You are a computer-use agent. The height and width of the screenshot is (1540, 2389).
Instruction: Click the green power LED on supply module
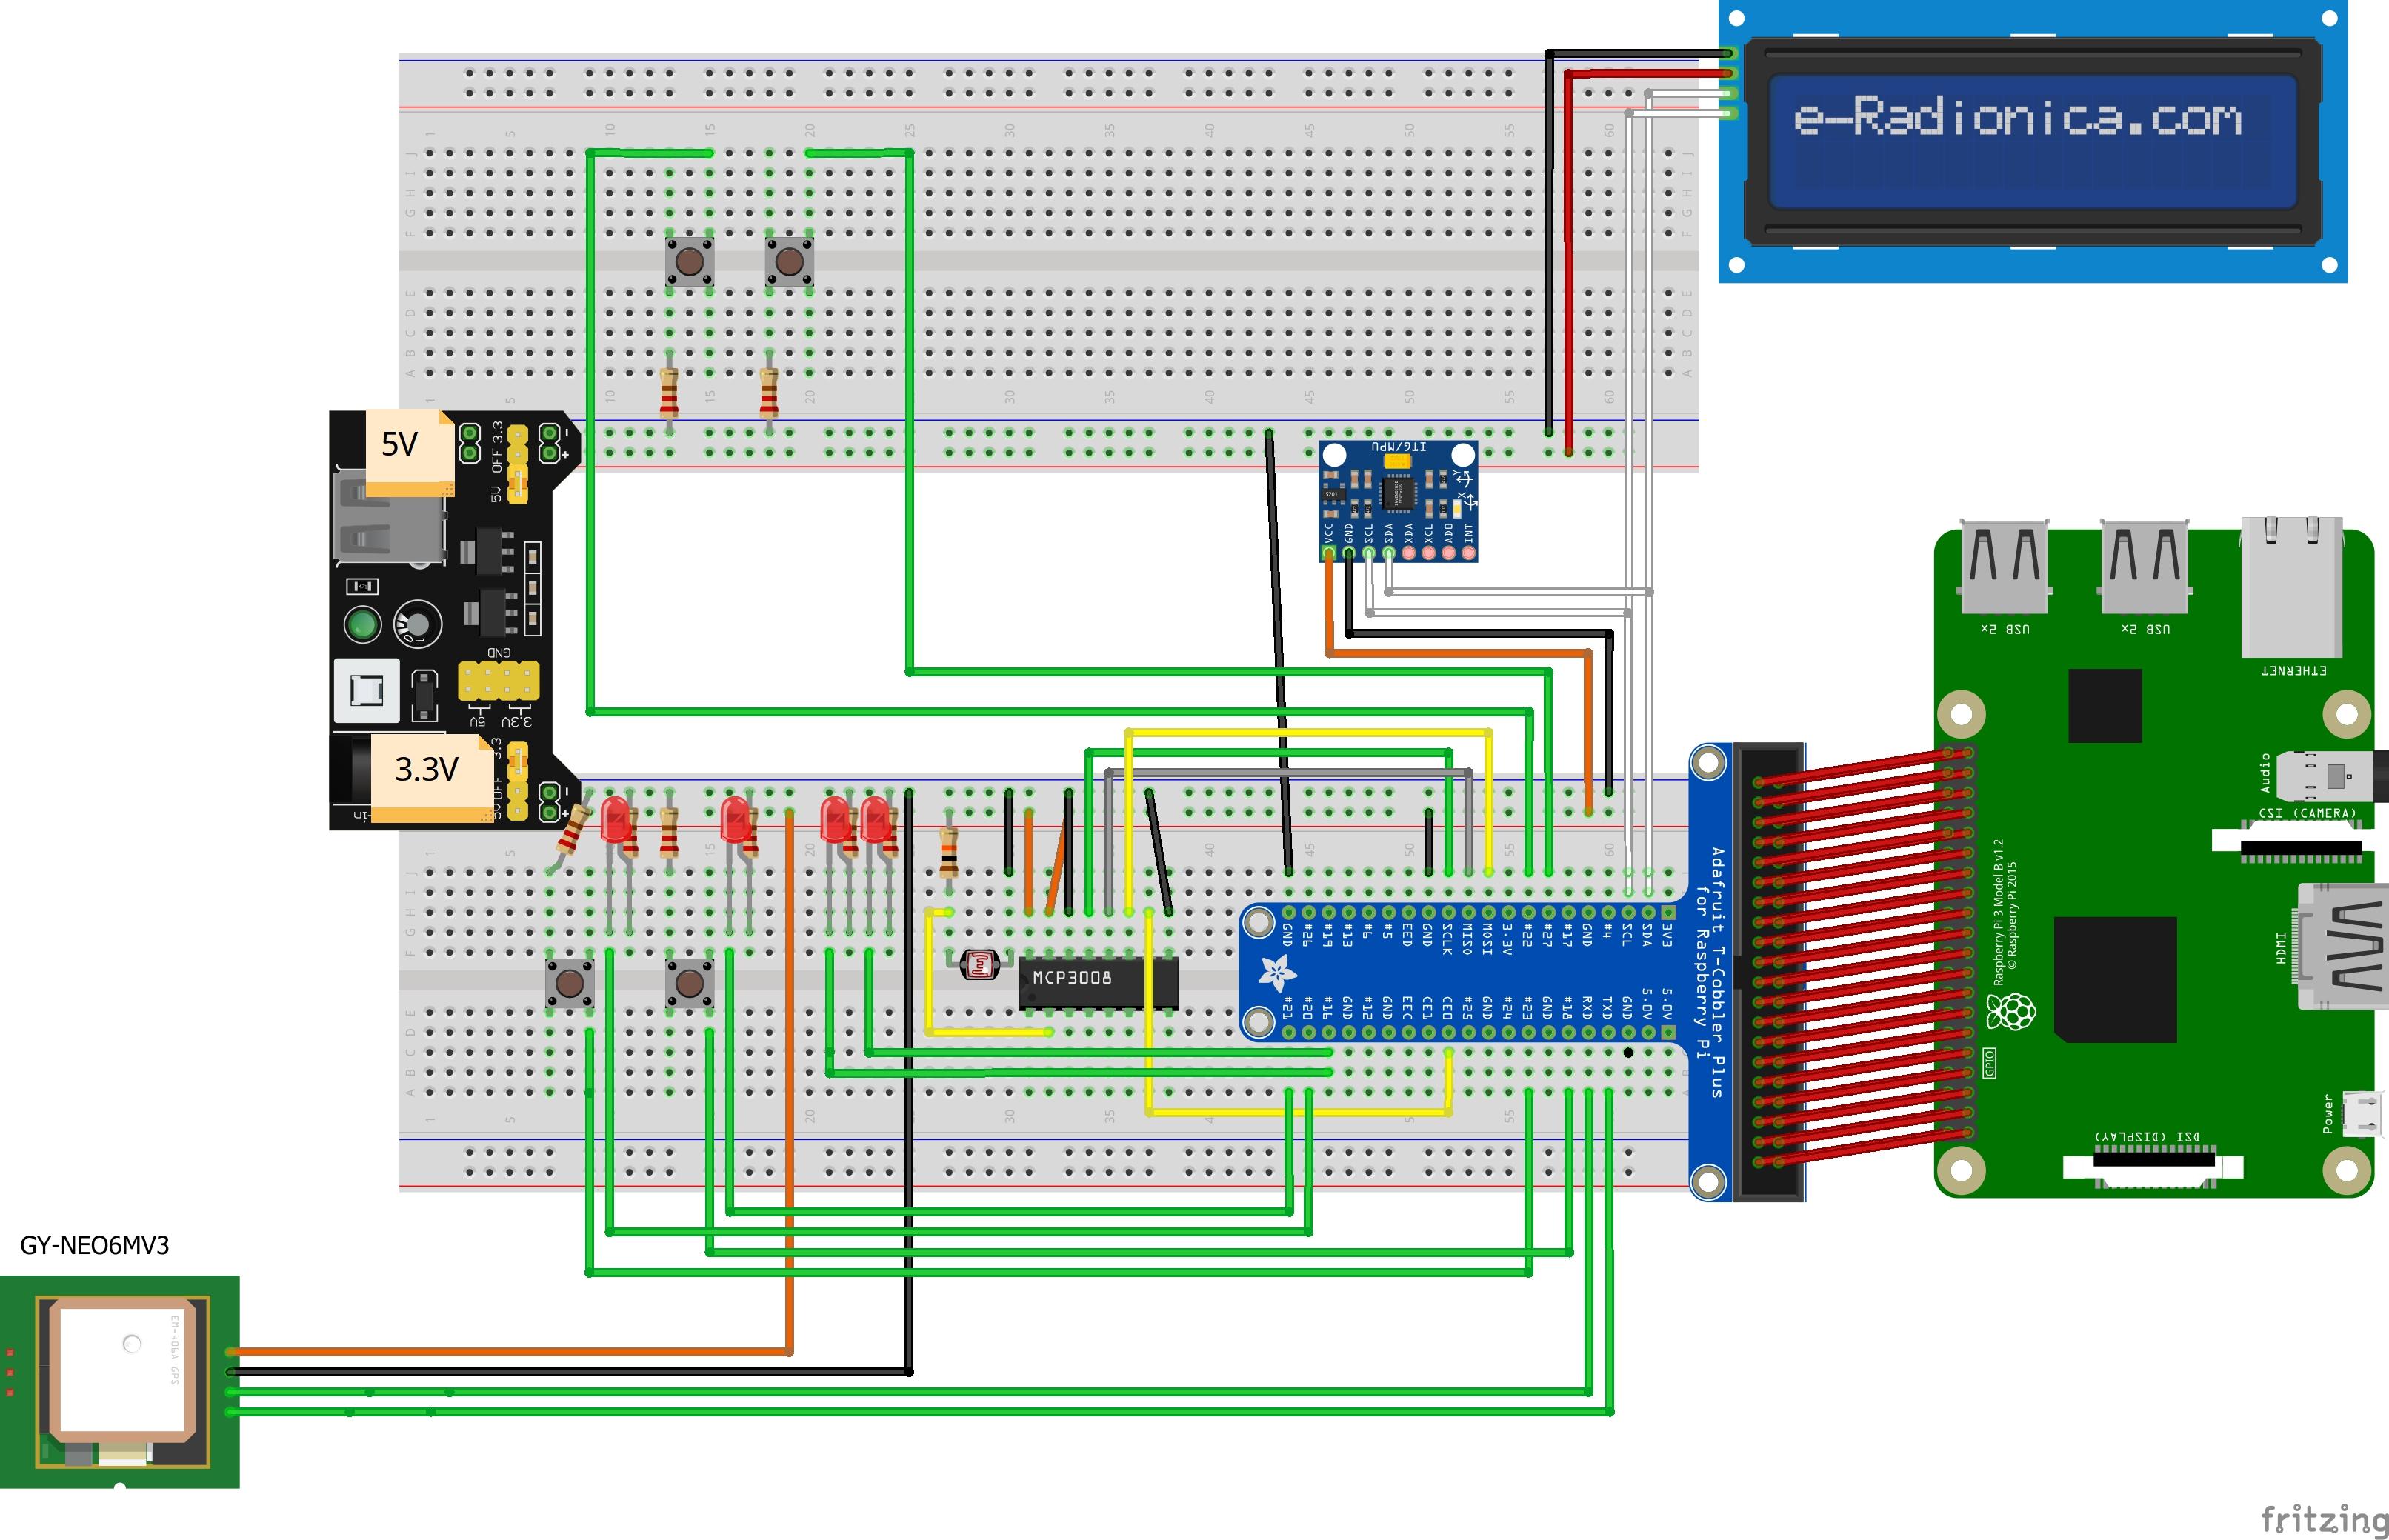pyautogui.click(x=362, y=625)
